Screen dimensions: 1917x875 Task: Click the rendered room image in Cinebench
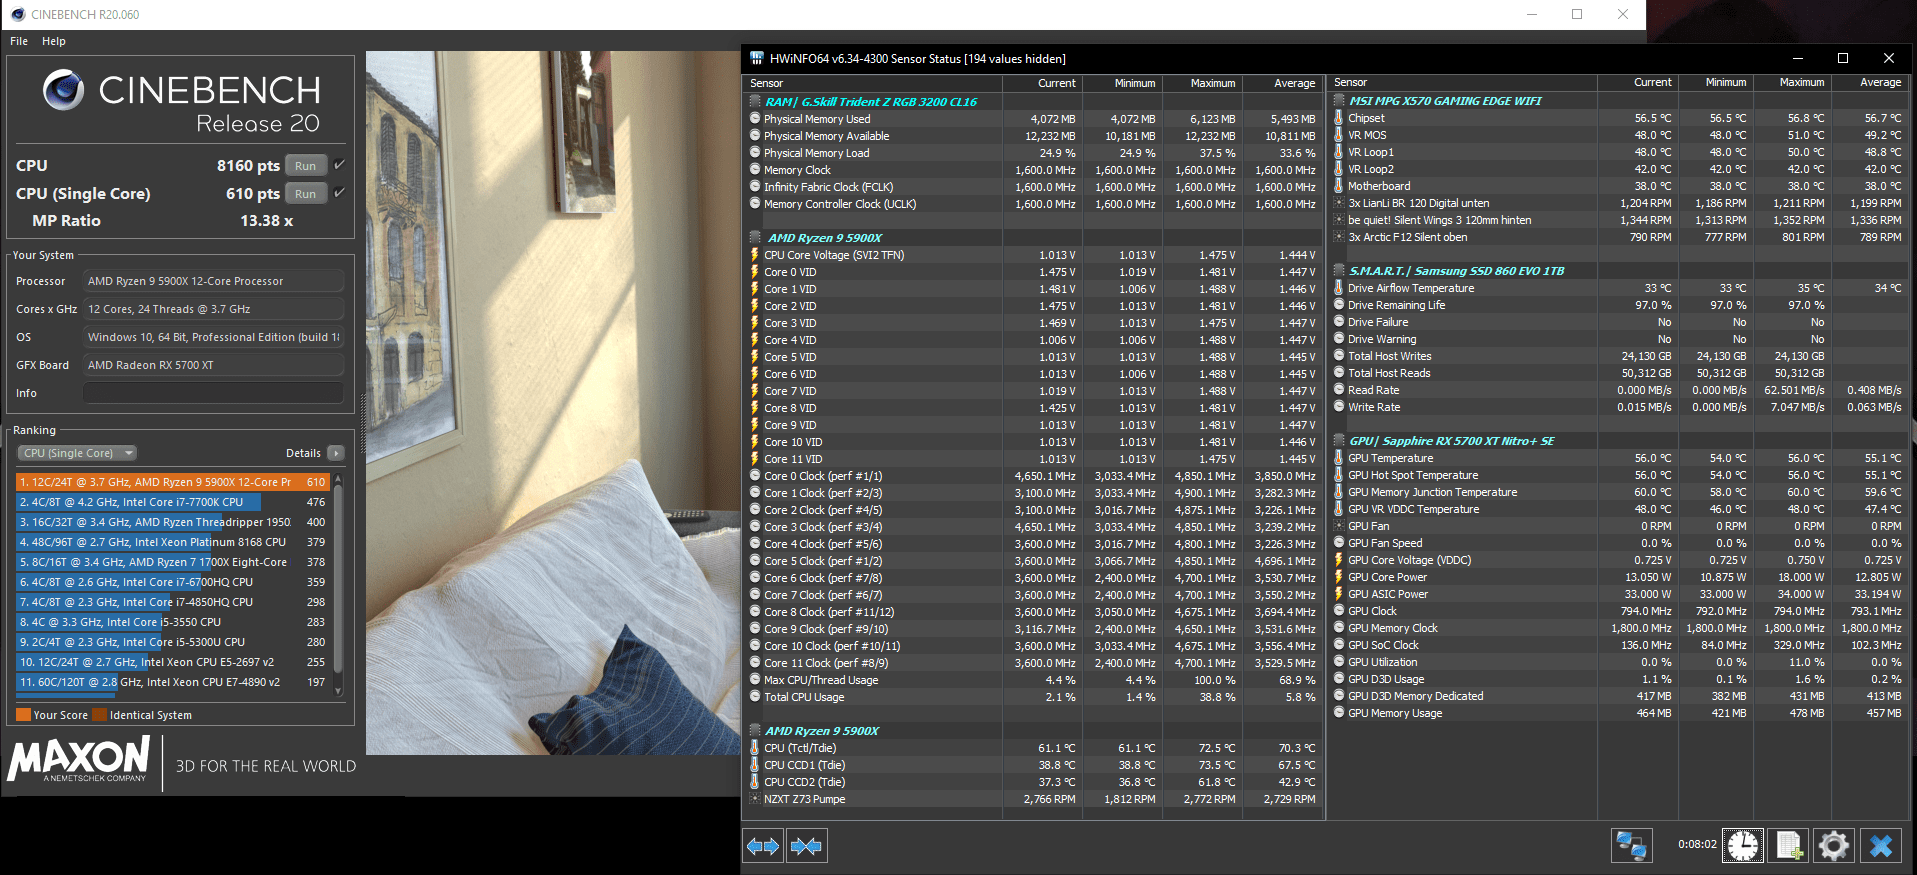[552, 403]
